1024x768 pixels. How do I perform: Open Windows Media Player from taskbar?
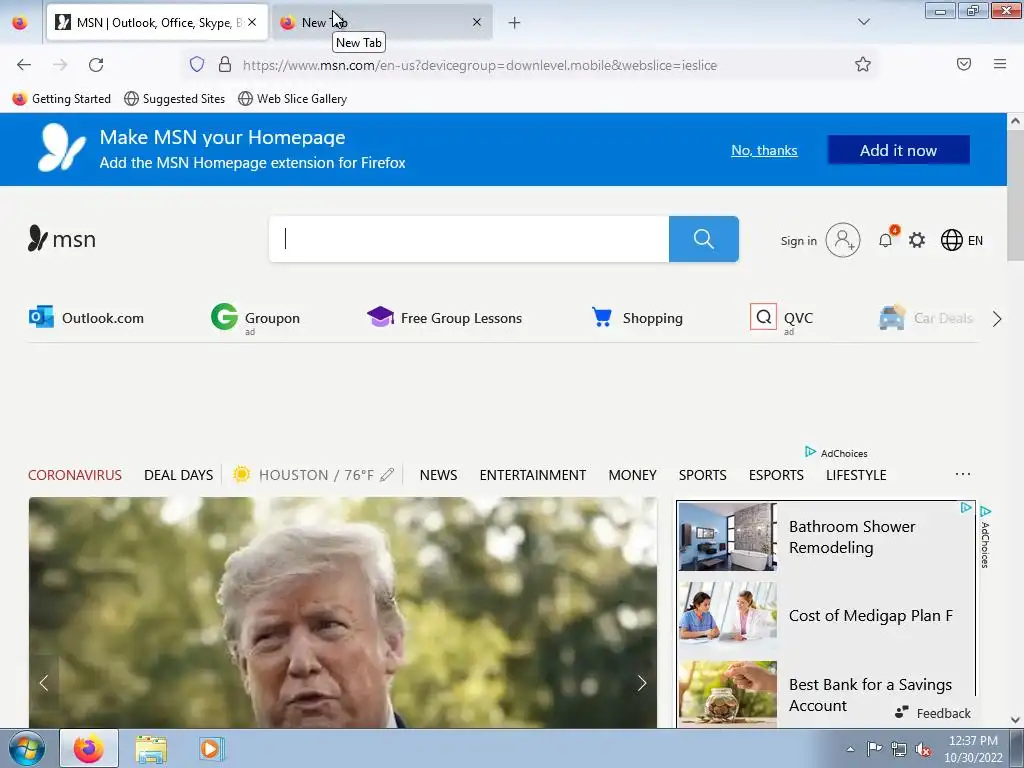(212, 749)
